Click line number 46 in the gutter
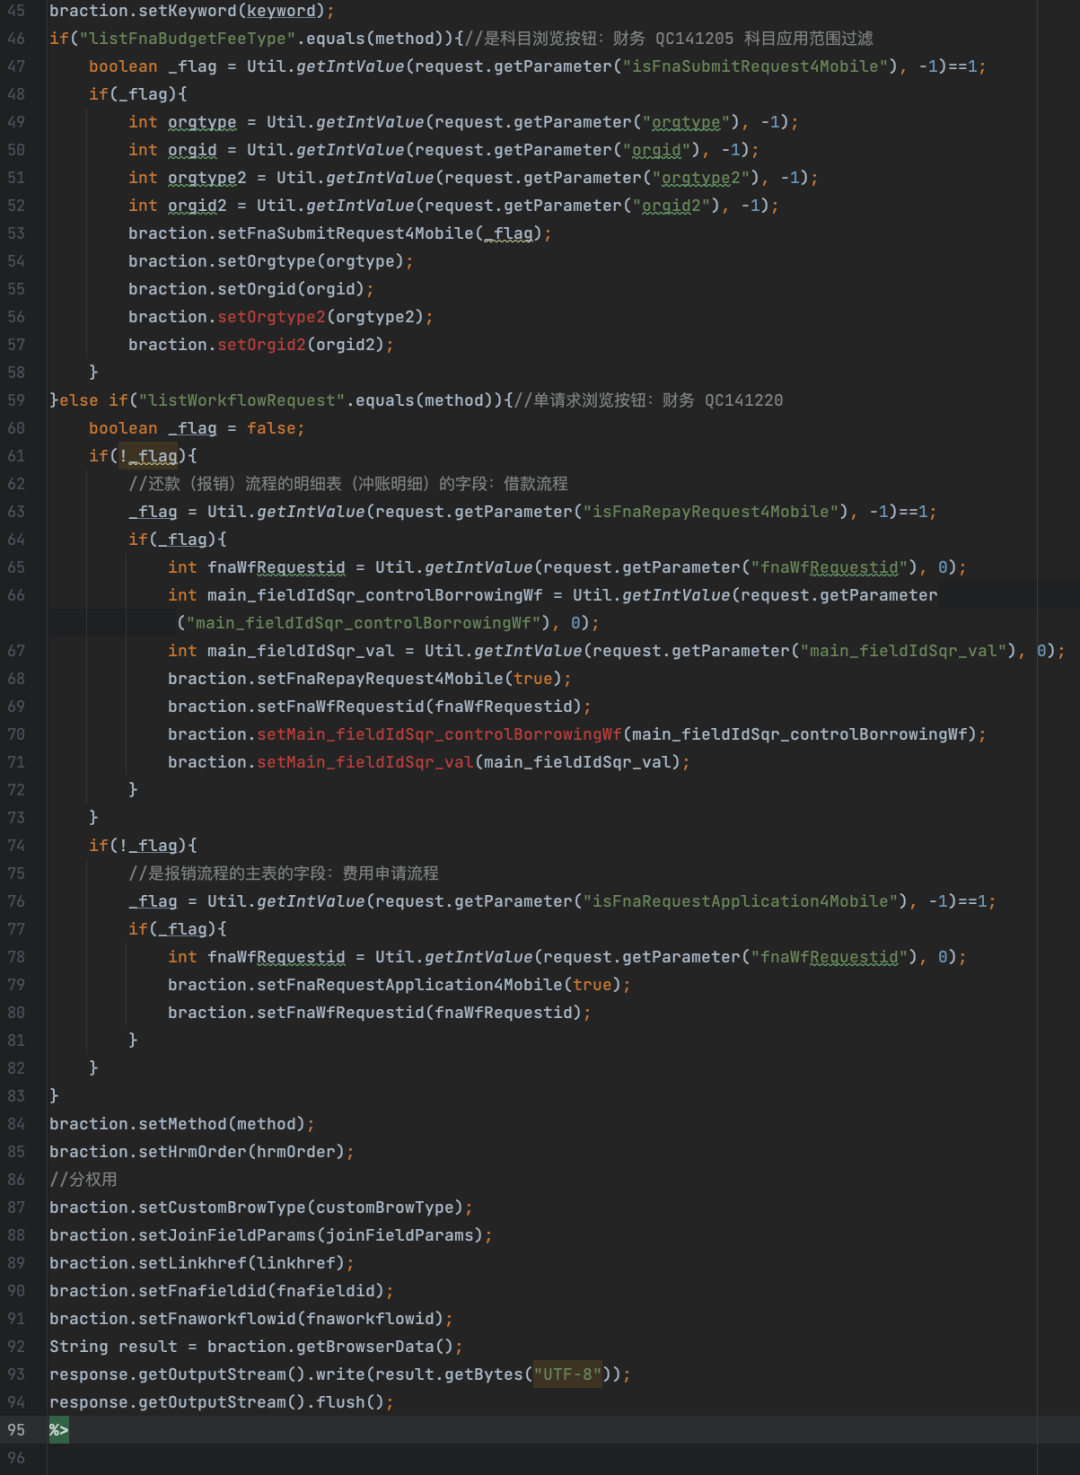This screenshot has width=1080, height=1475. [x=16, y=38]
